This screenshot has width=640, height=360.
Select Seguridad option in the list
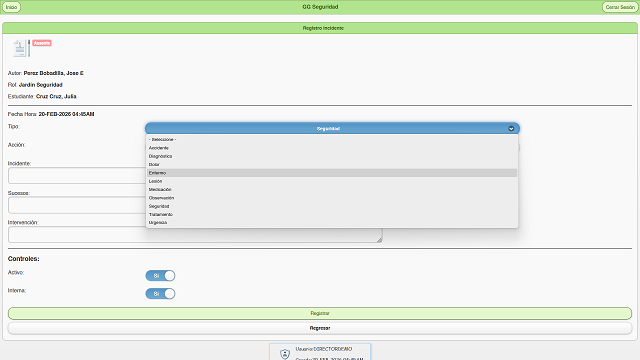(332, 206)
